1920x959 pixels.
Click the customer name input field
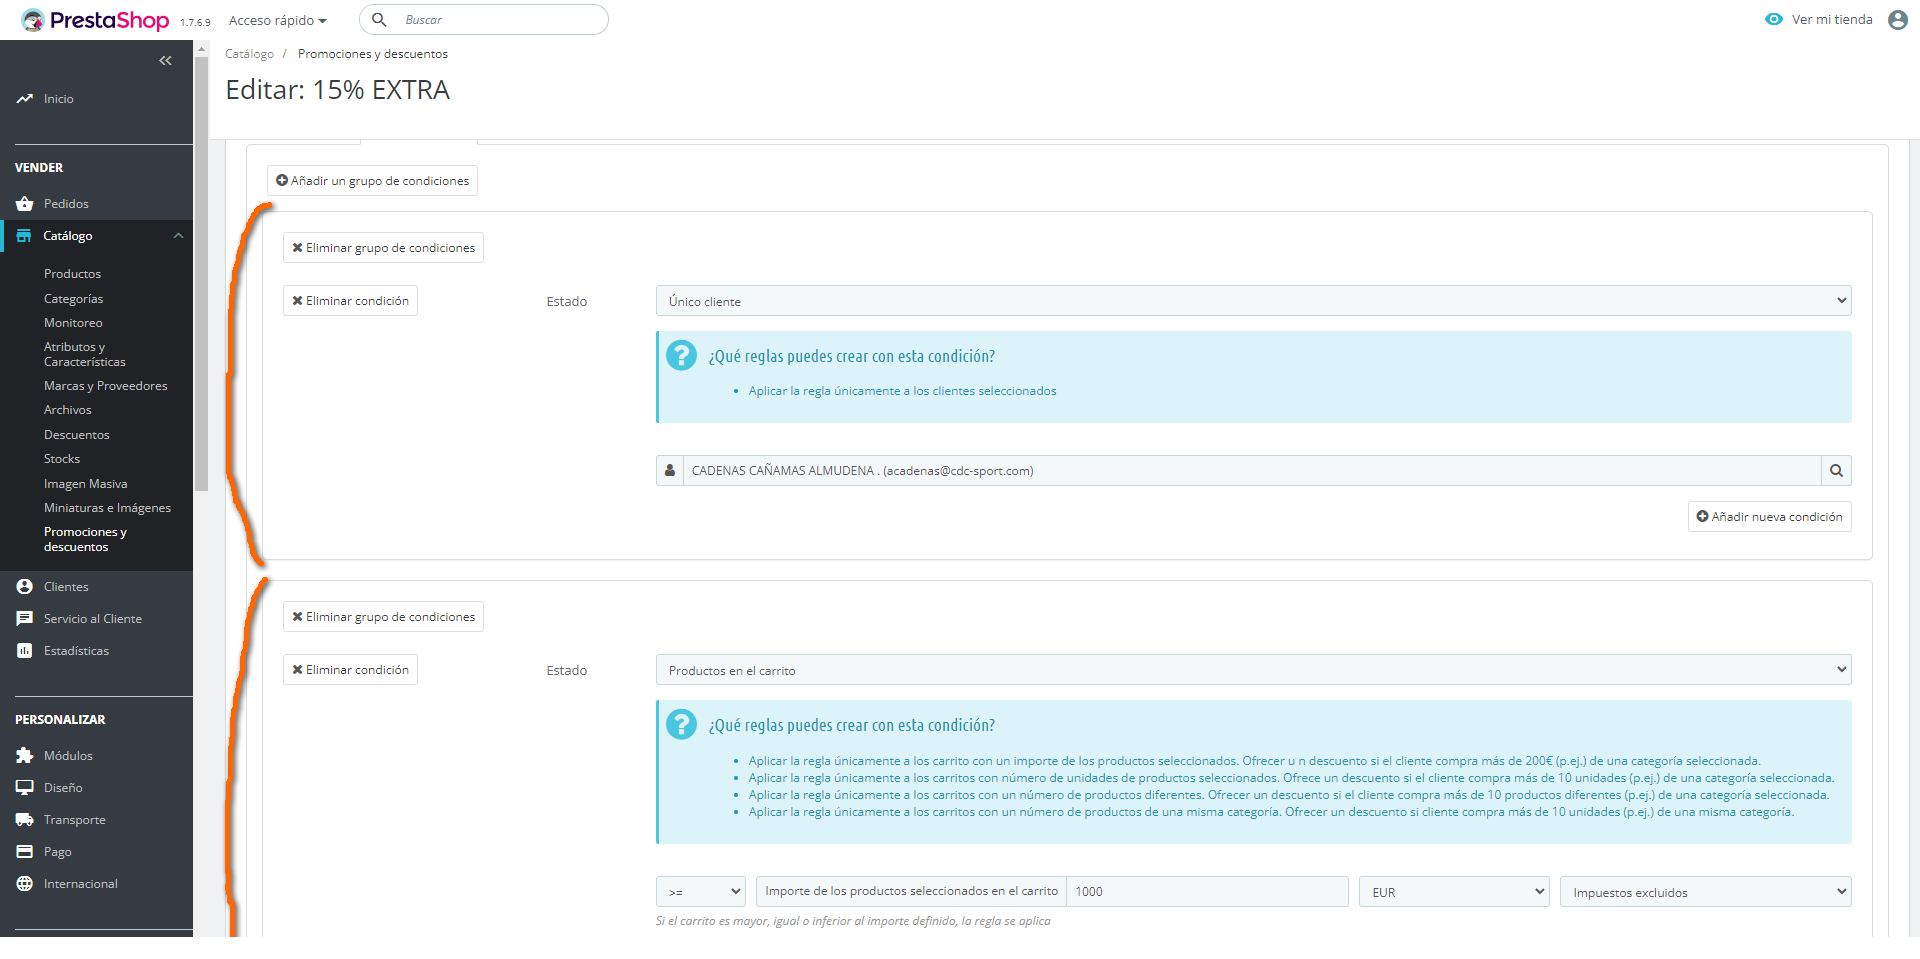point(1252,471)
